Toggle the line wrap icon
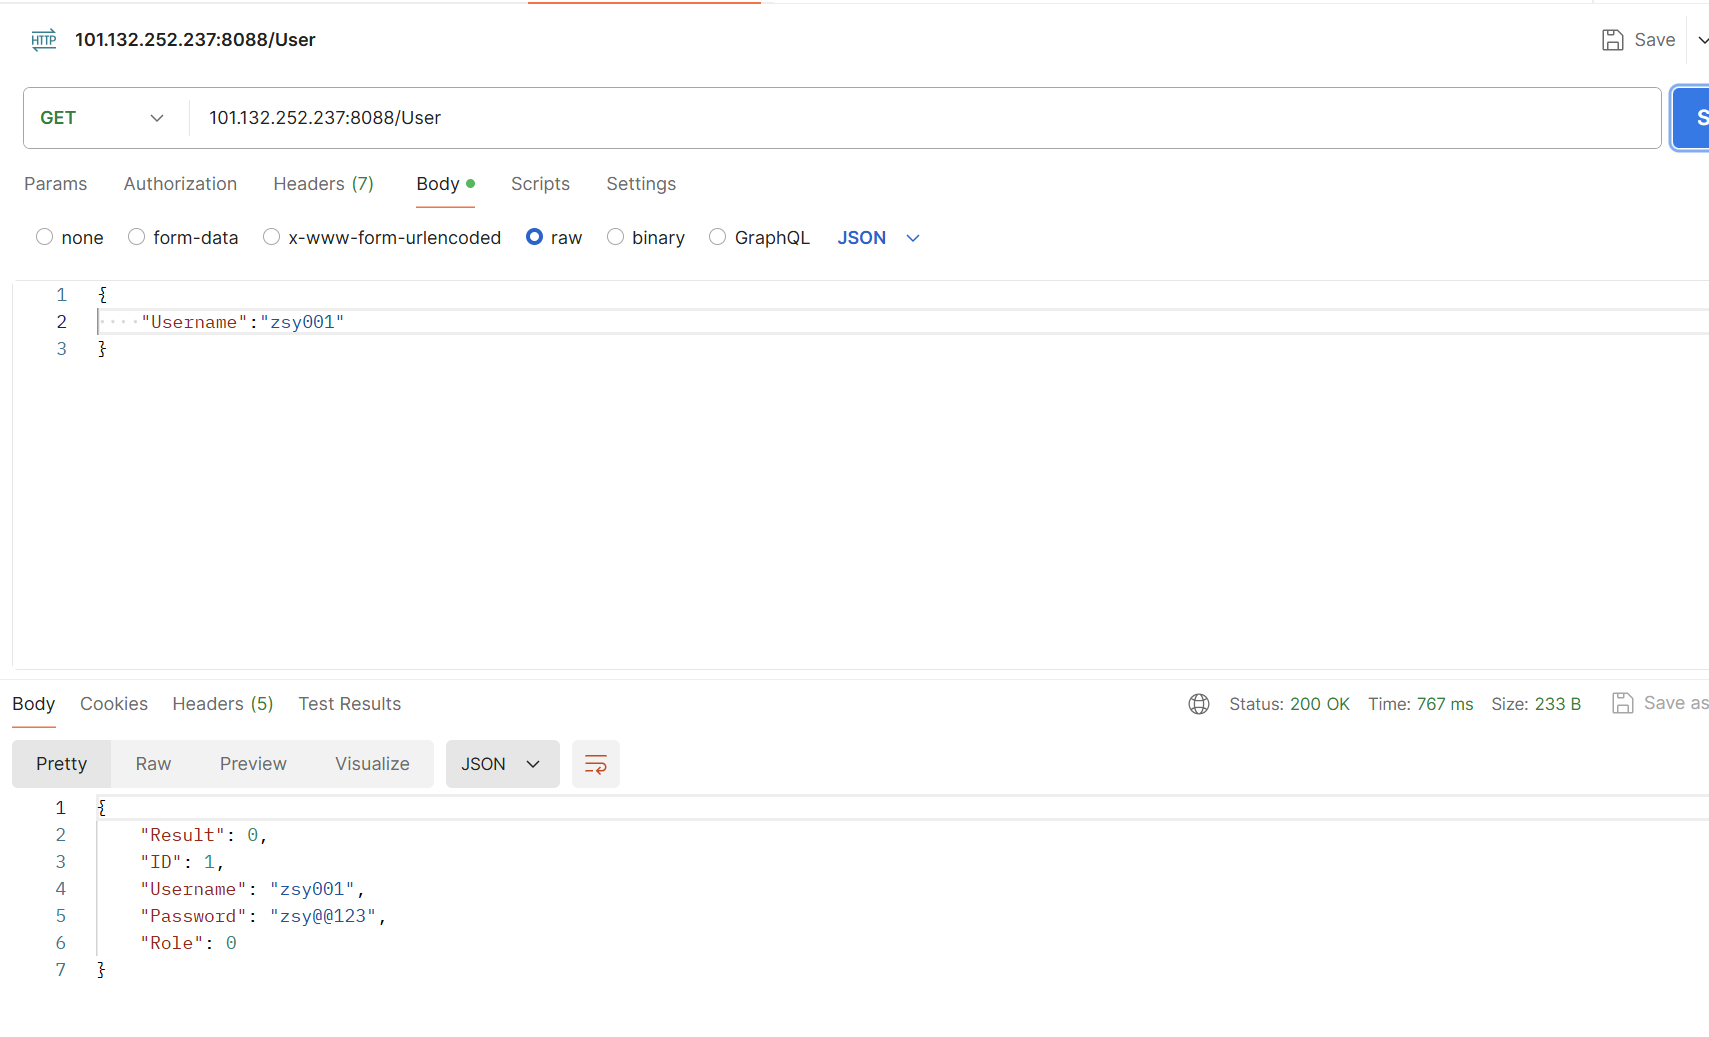1709x1037 pixels. tap(596, 764)
